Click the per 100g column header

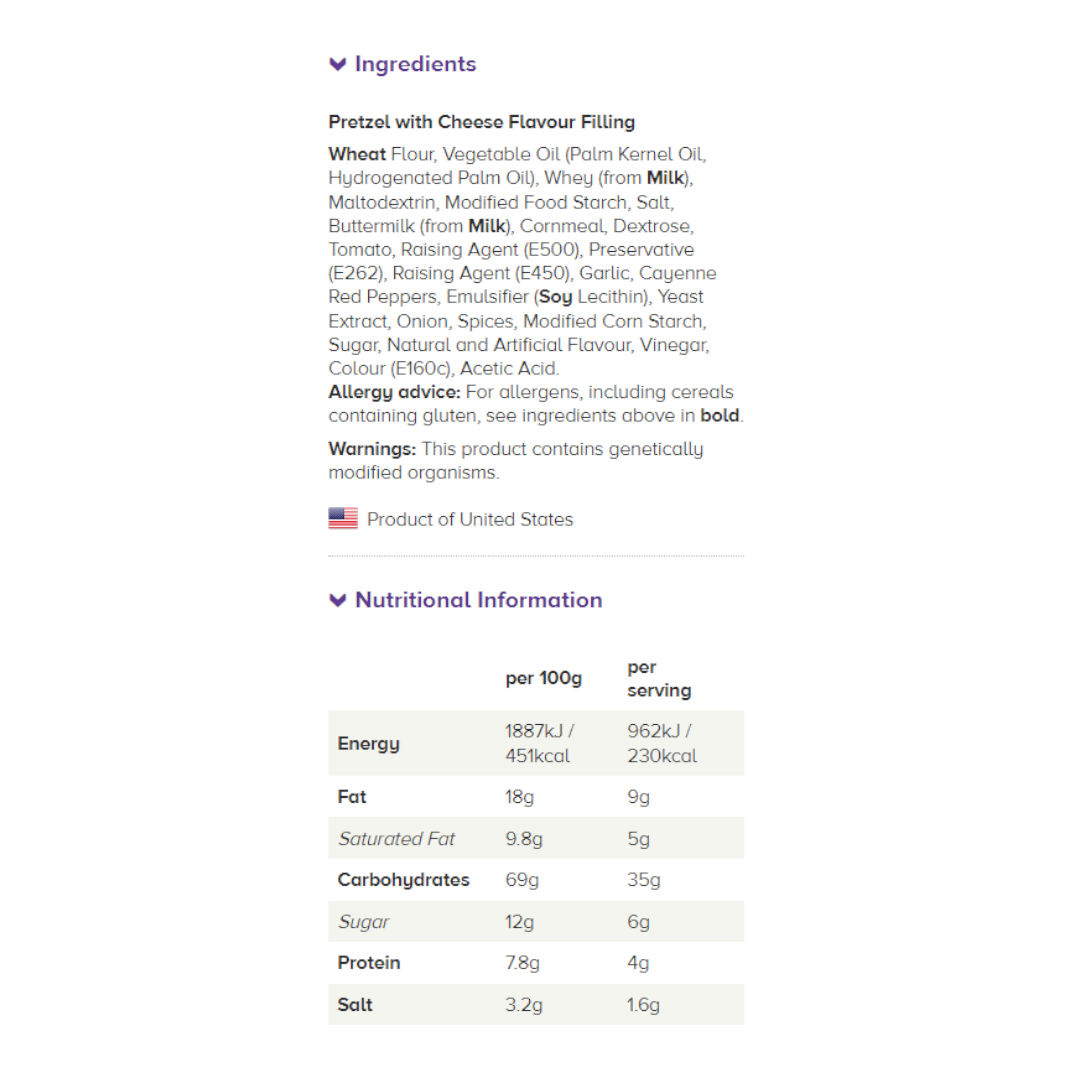click(x=543, y=678)
